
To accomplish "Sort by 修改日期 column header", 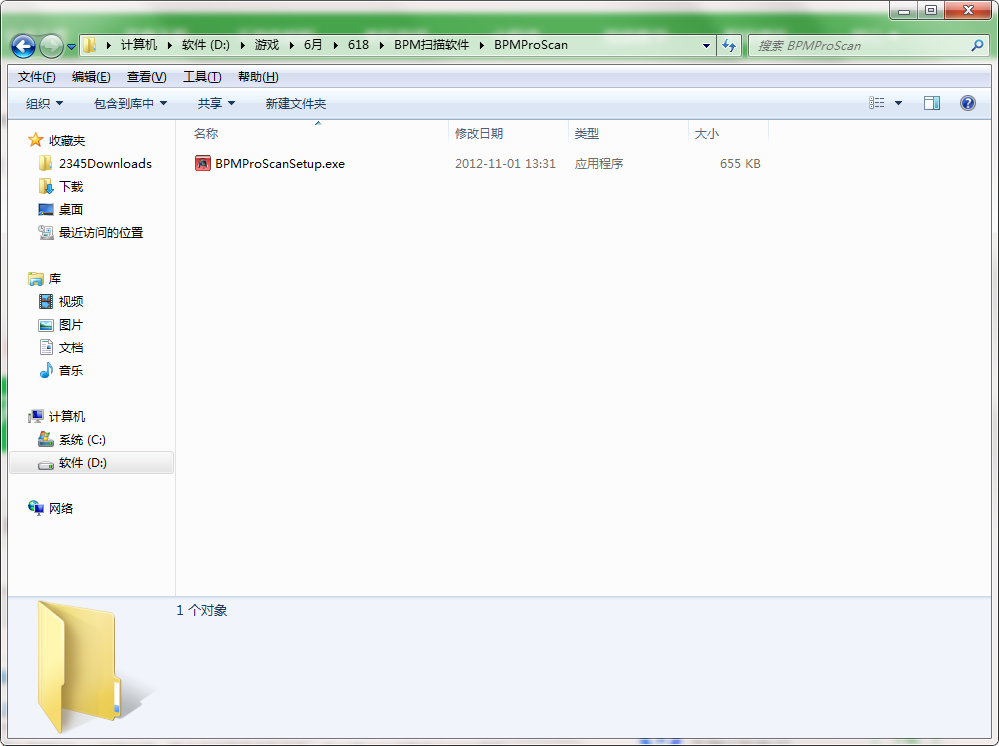I will click(479, 133).
